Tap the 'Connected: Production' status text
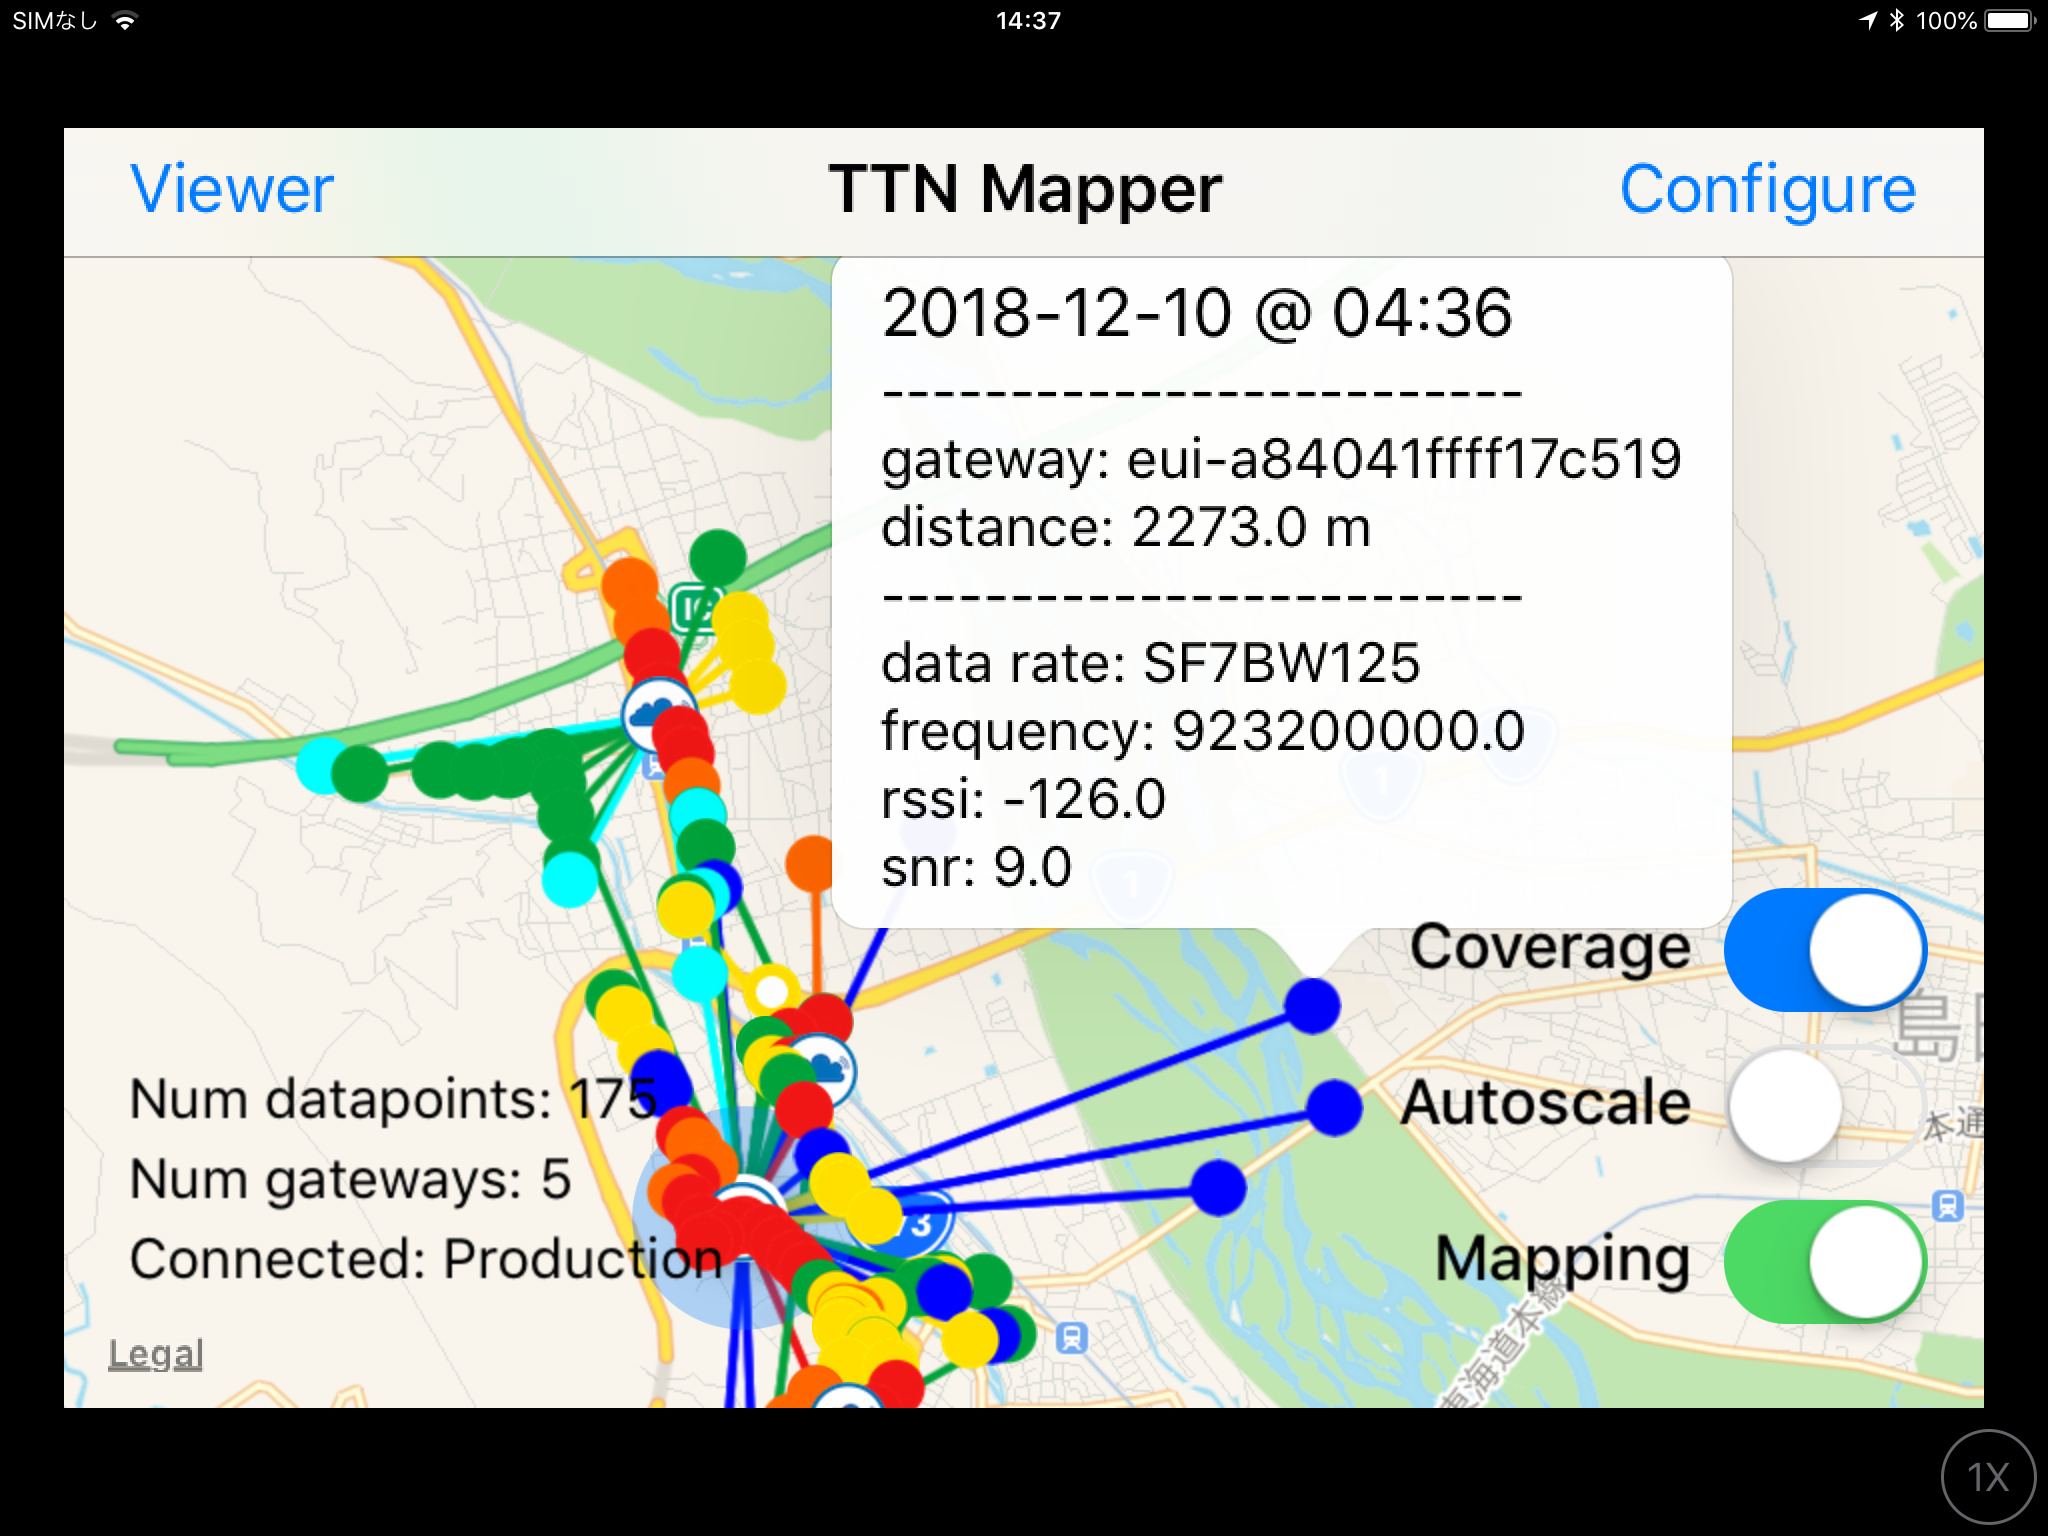2048x1536 pixels. pos(426,1259)
